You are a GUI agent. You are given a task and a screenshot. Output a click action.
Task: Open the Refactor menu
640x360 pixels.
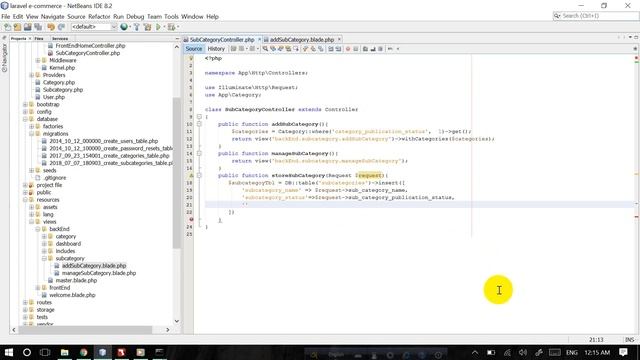(x=99, y=17)
